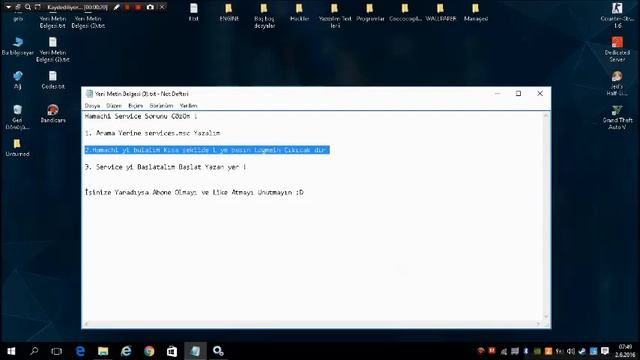Click the gear-magnifier app on taskbar
The height and width of the screenshot is (360, 640).
[x=218, y=351]
